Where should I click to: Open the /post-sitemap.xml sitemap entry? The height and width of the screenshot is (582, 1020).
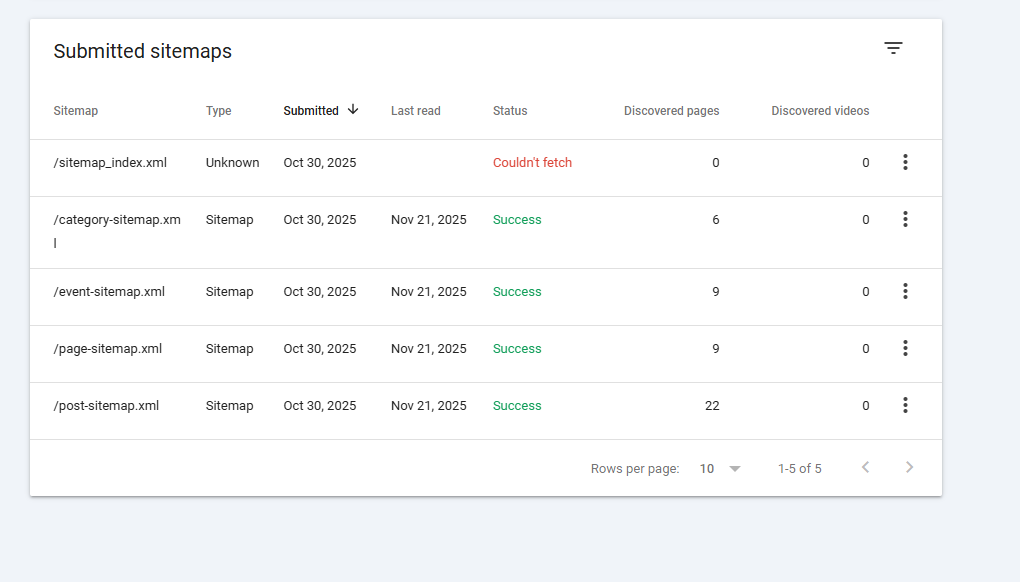click(x=106, y=406)
